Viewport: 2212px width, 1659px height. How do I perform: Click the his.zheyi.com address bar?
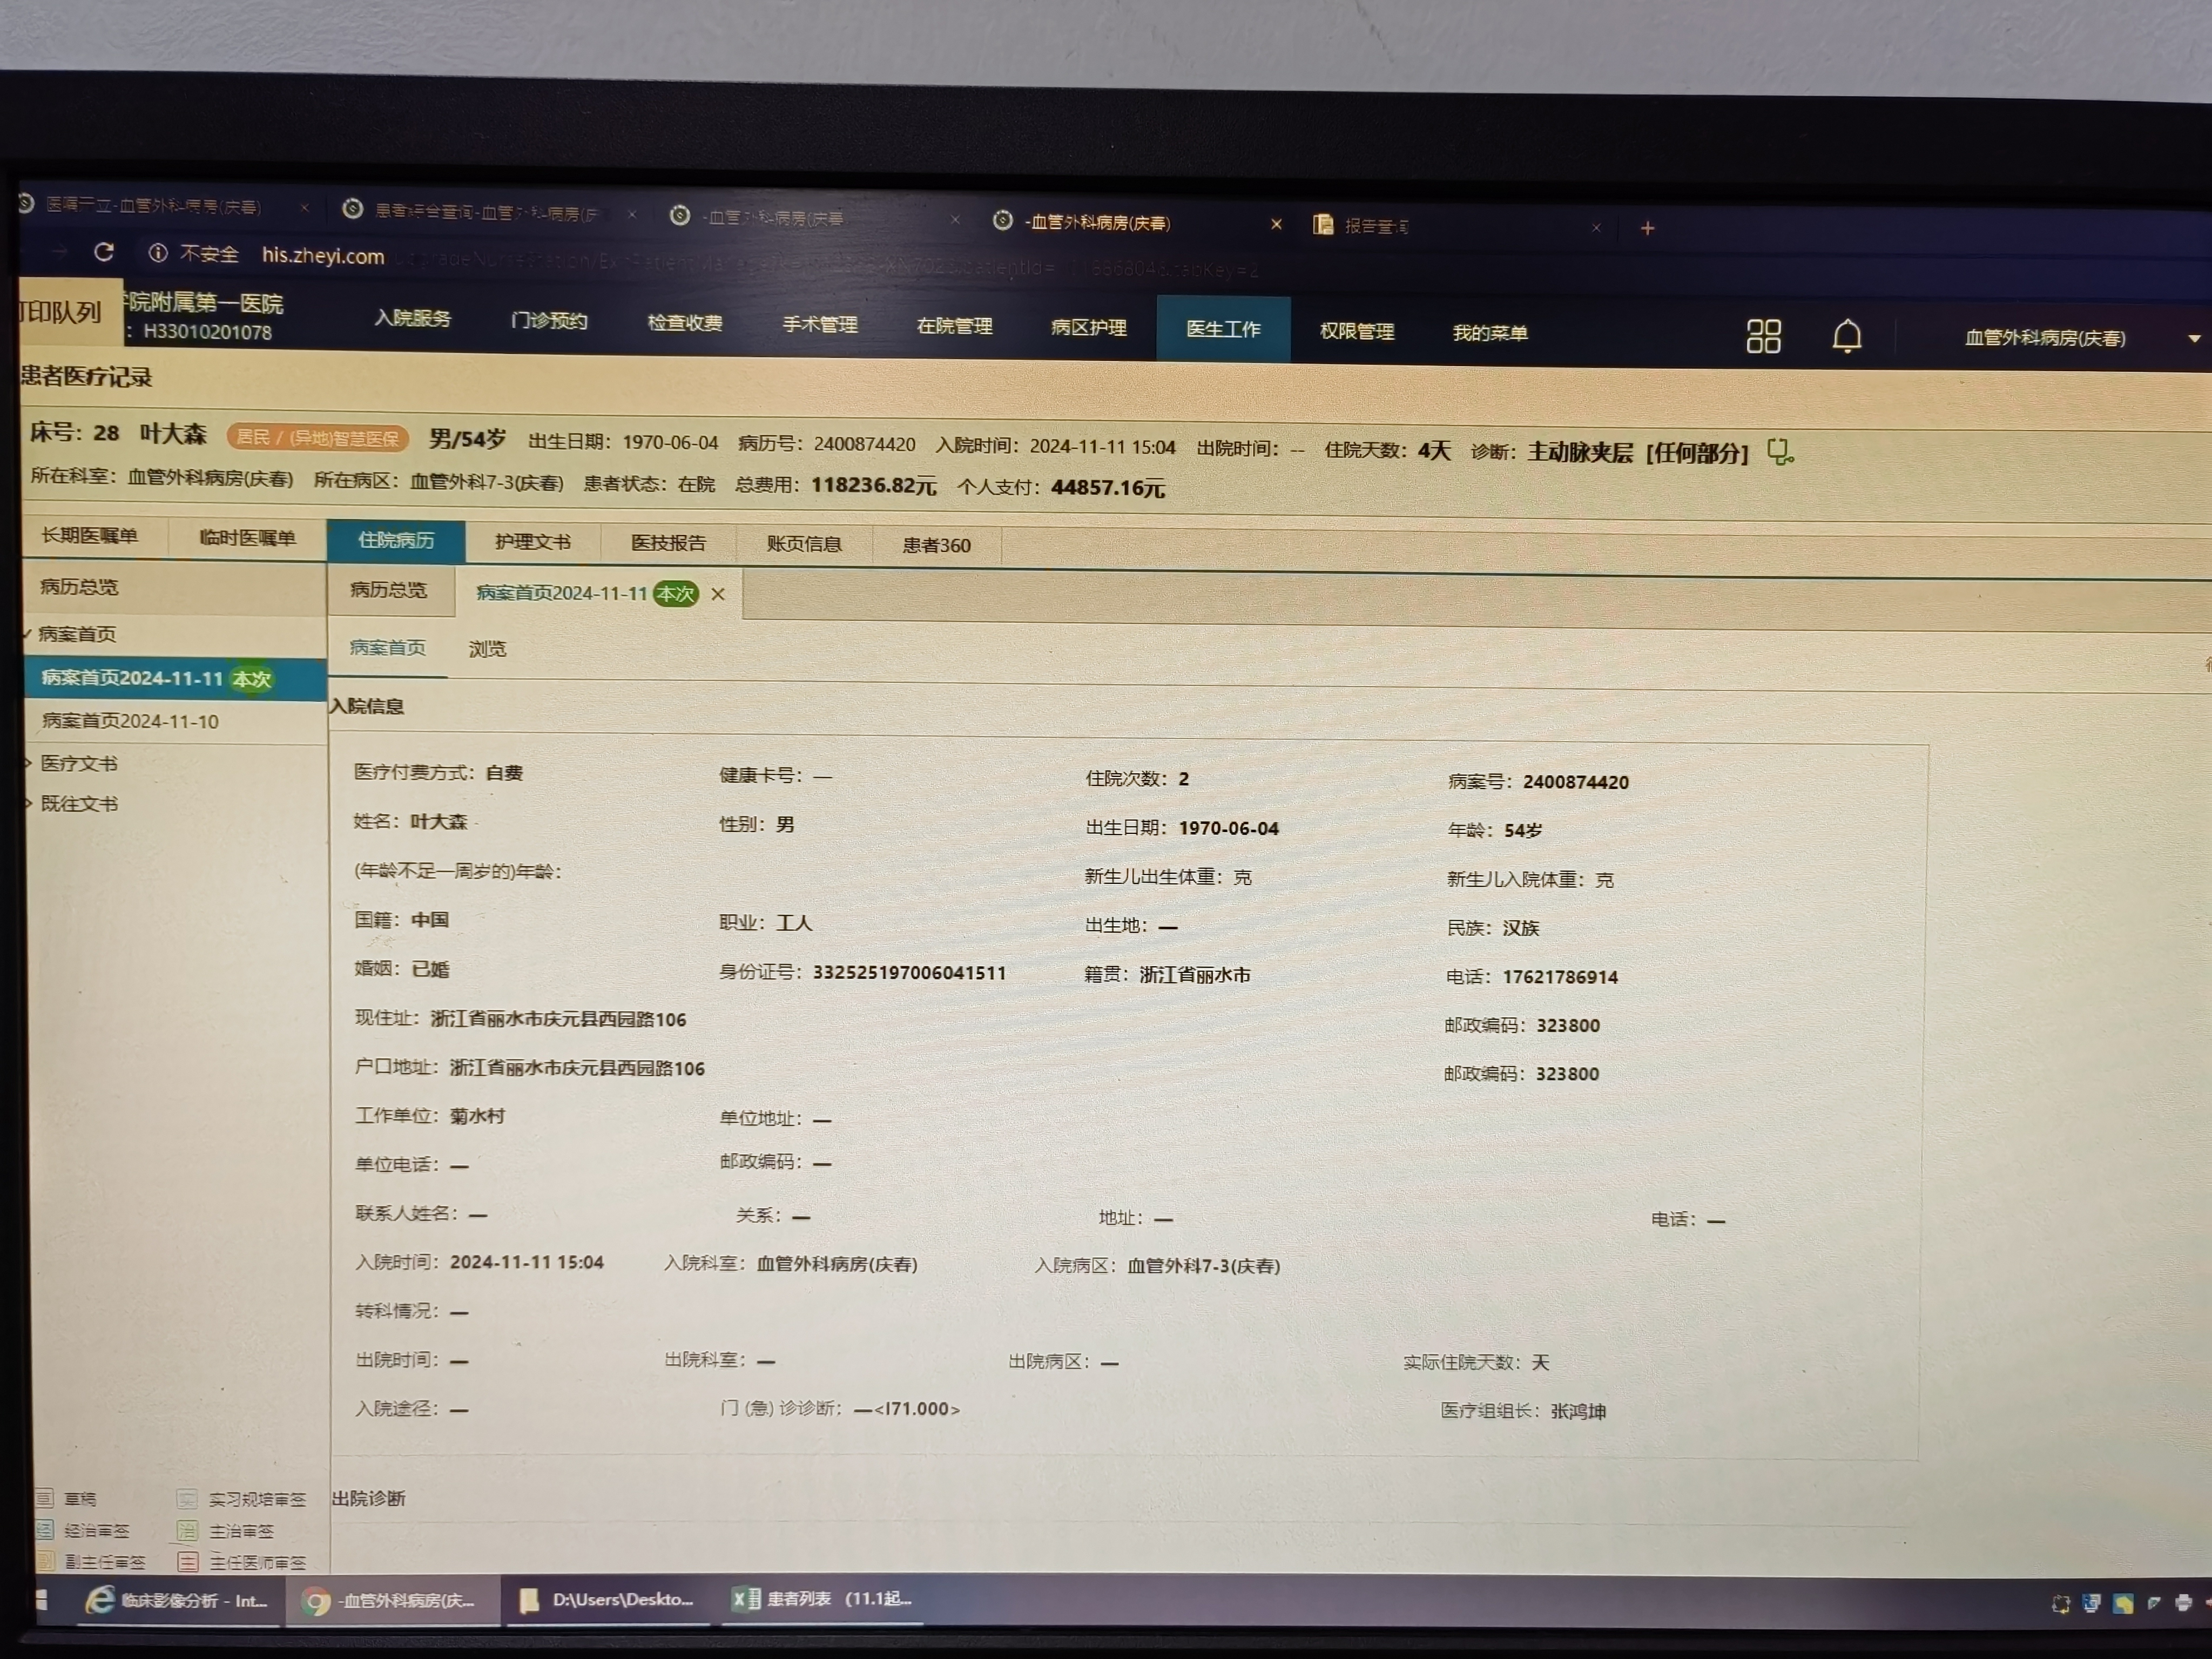click(x=323, y=256)
